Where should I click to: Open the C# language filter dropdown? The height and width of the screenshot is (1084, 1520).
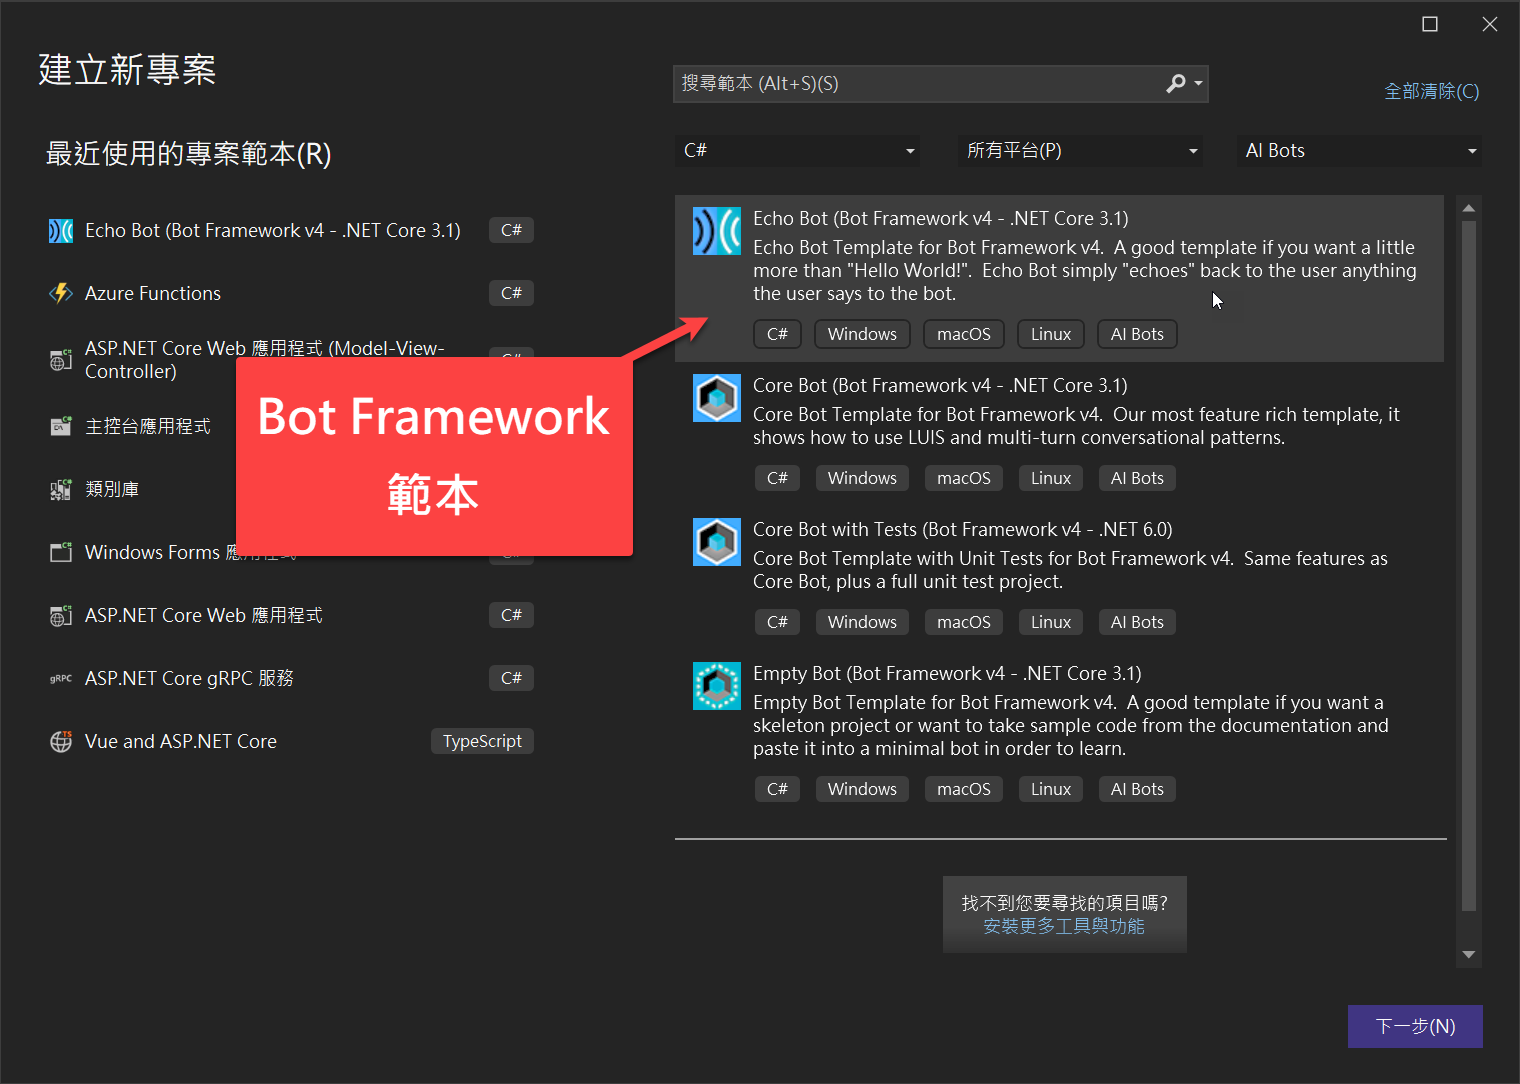click(797, 151)
